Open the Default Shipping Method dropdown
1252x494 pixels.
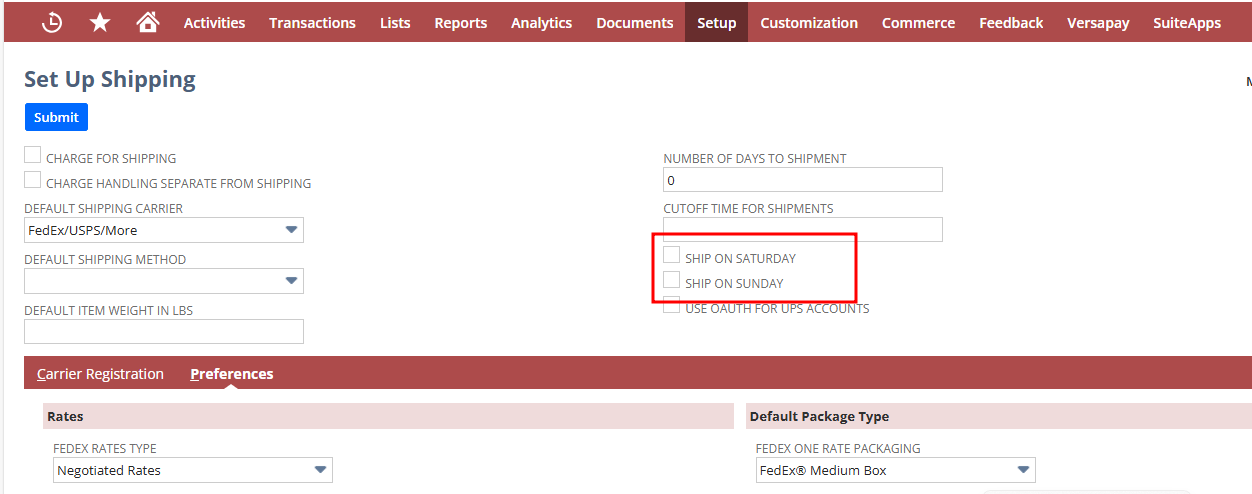click(x=163, y=281)
